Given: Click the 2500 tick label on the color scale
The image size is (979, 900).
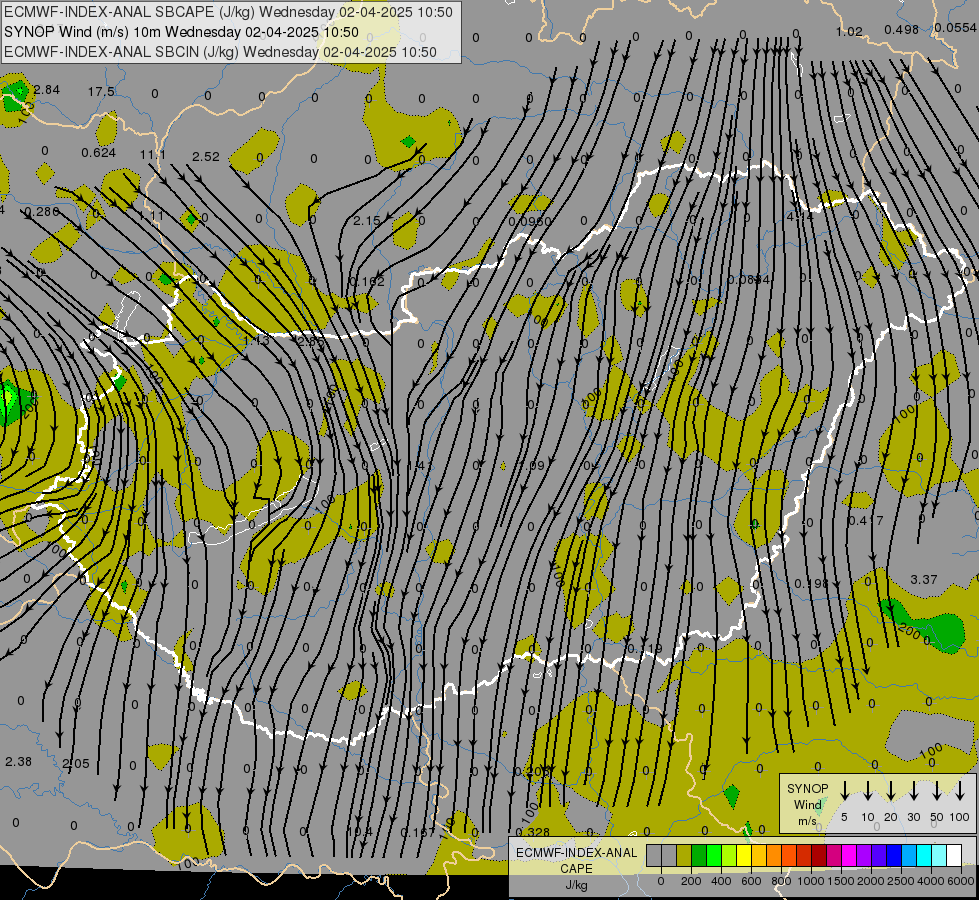Looking at the screenshot, I should 901,881.
